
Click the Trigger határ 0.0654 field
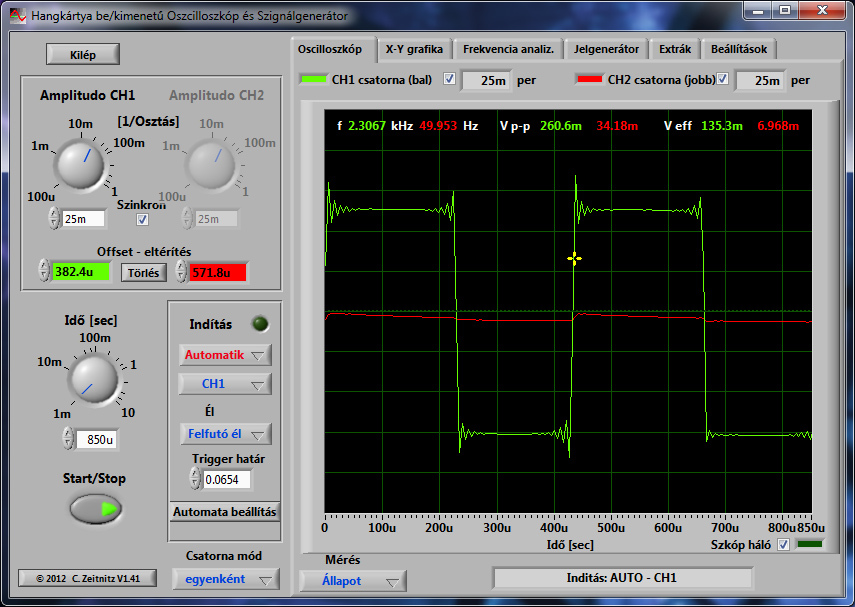[227, 479]
